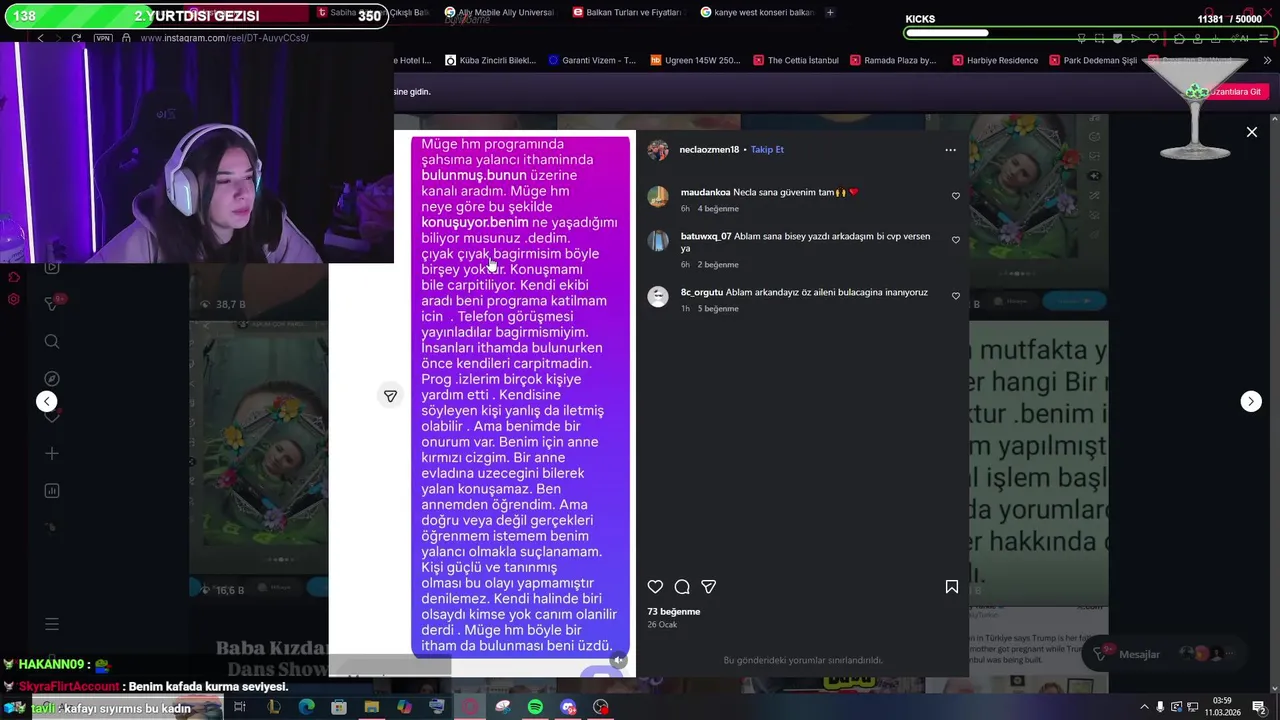Open Instagram dashboard chart icon

pos(52,491)
